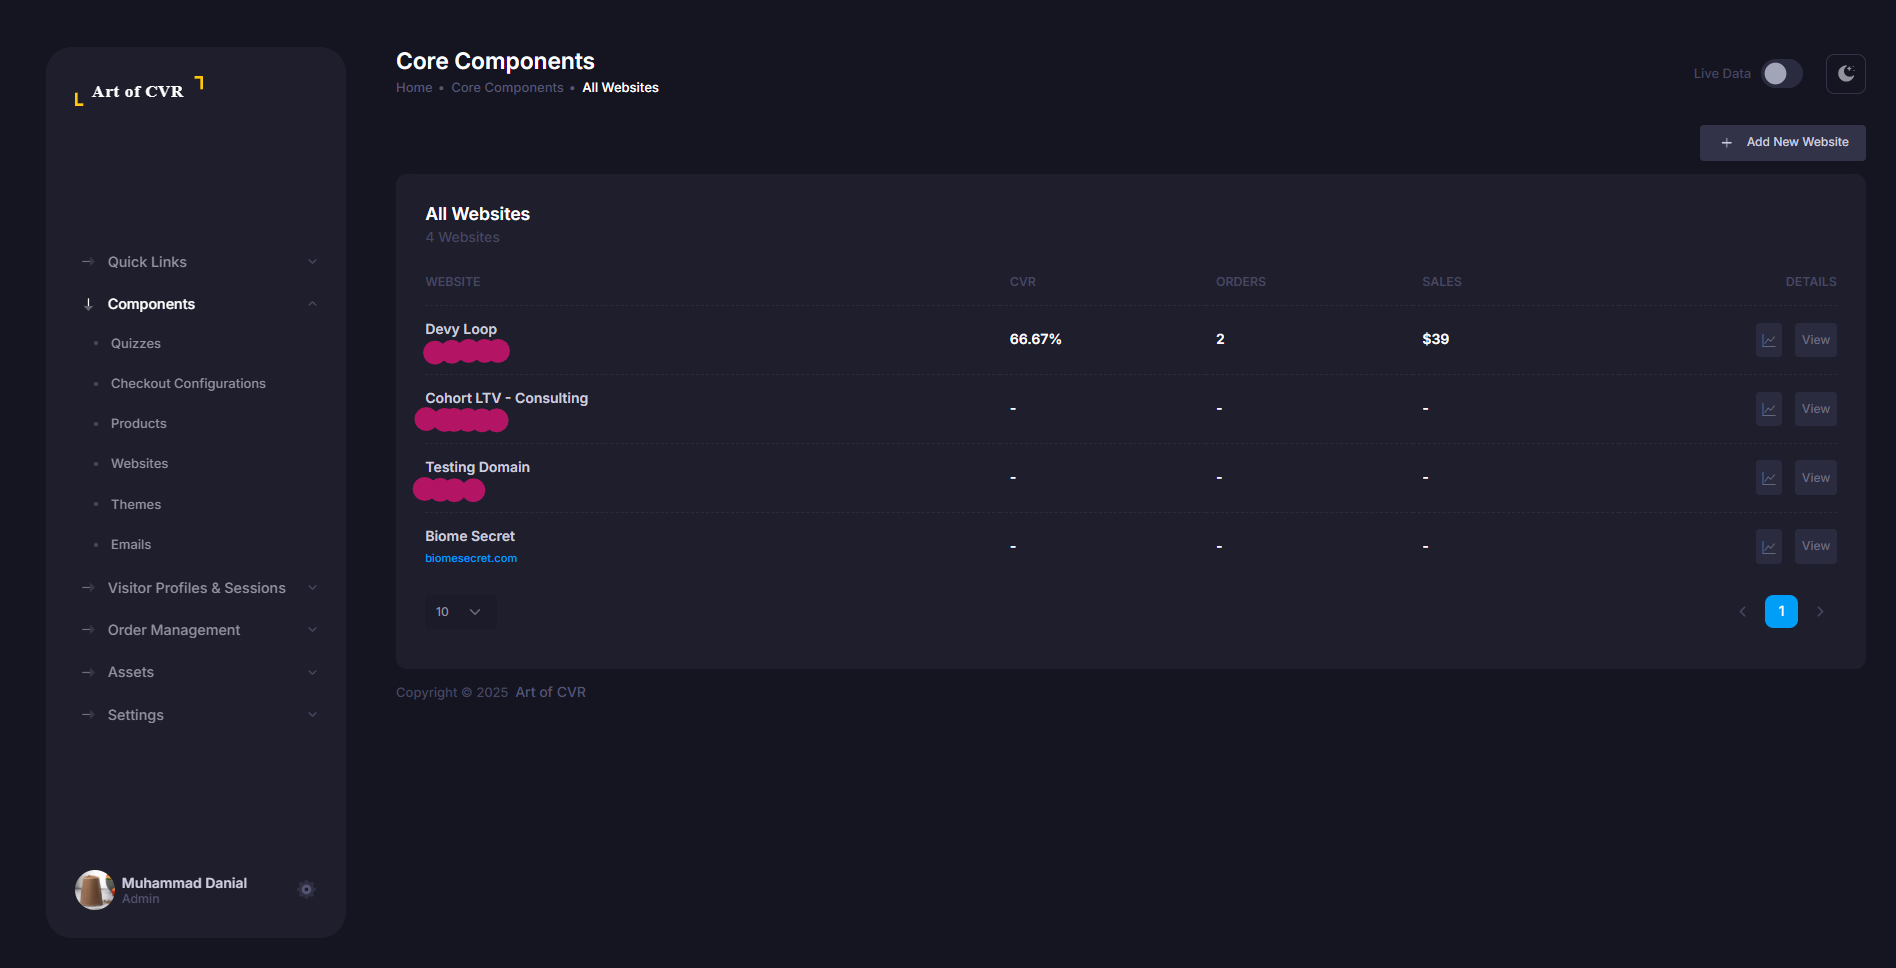Viewport: 1896px width, 968px height.
Task: Expand Visitor Profiles & Sessions
Action: pyautogui.click(x=198, y=588)
